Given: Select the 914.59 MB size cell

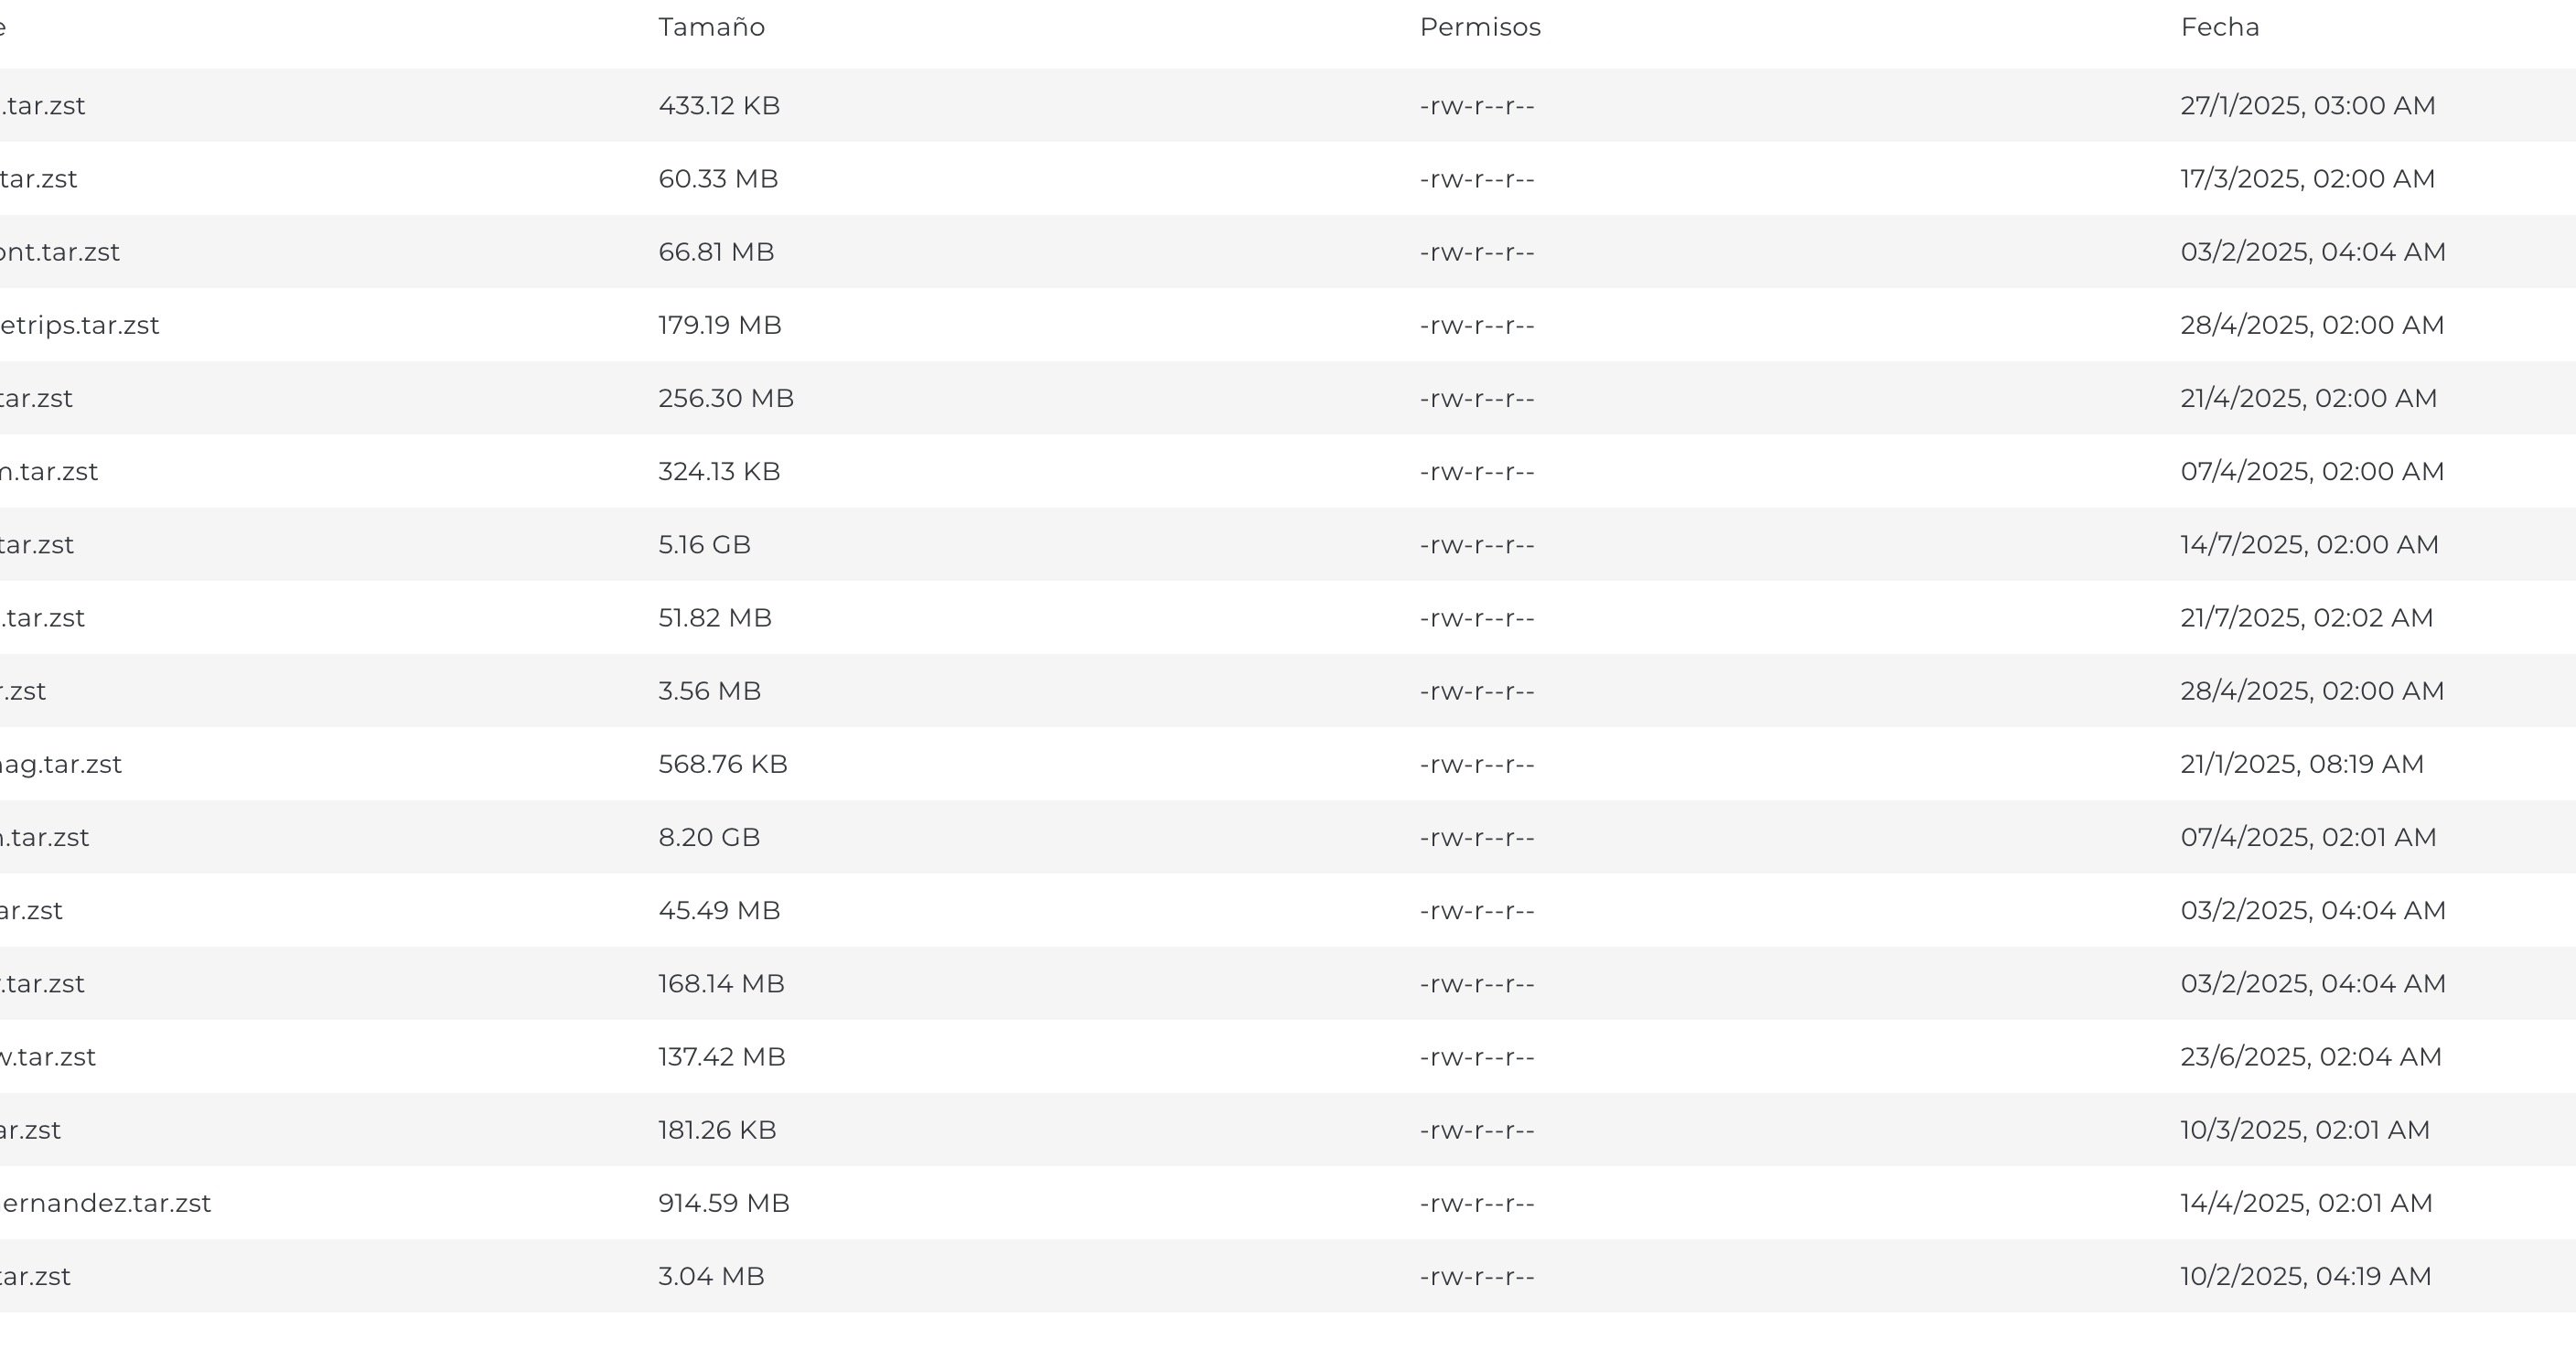Looking at the screenshot, I should click(x=723, y=1203).
